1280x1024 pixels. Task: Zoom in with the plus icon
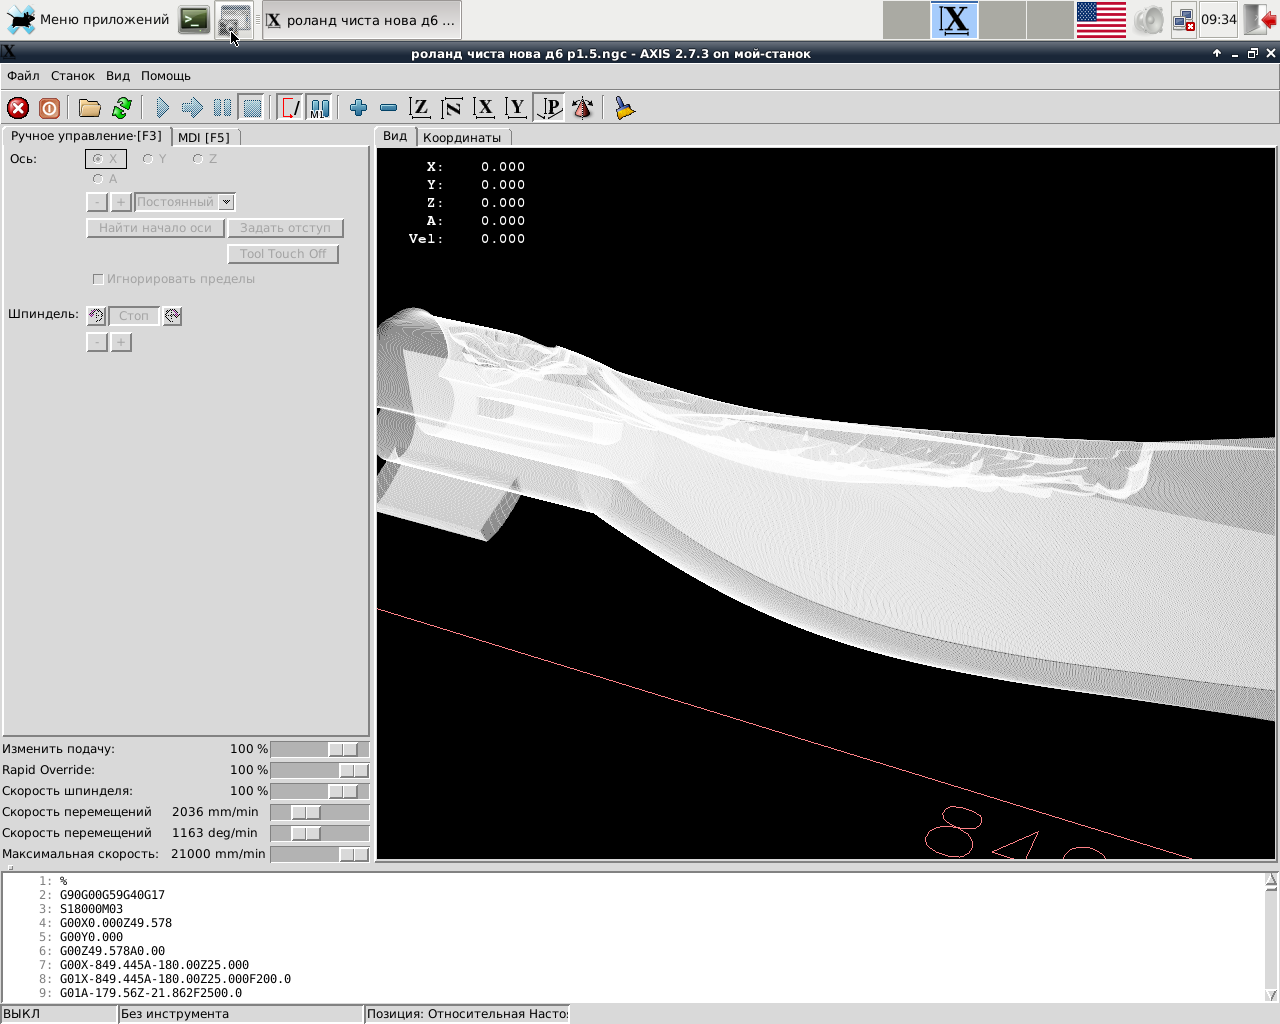[x=358, y=108]
